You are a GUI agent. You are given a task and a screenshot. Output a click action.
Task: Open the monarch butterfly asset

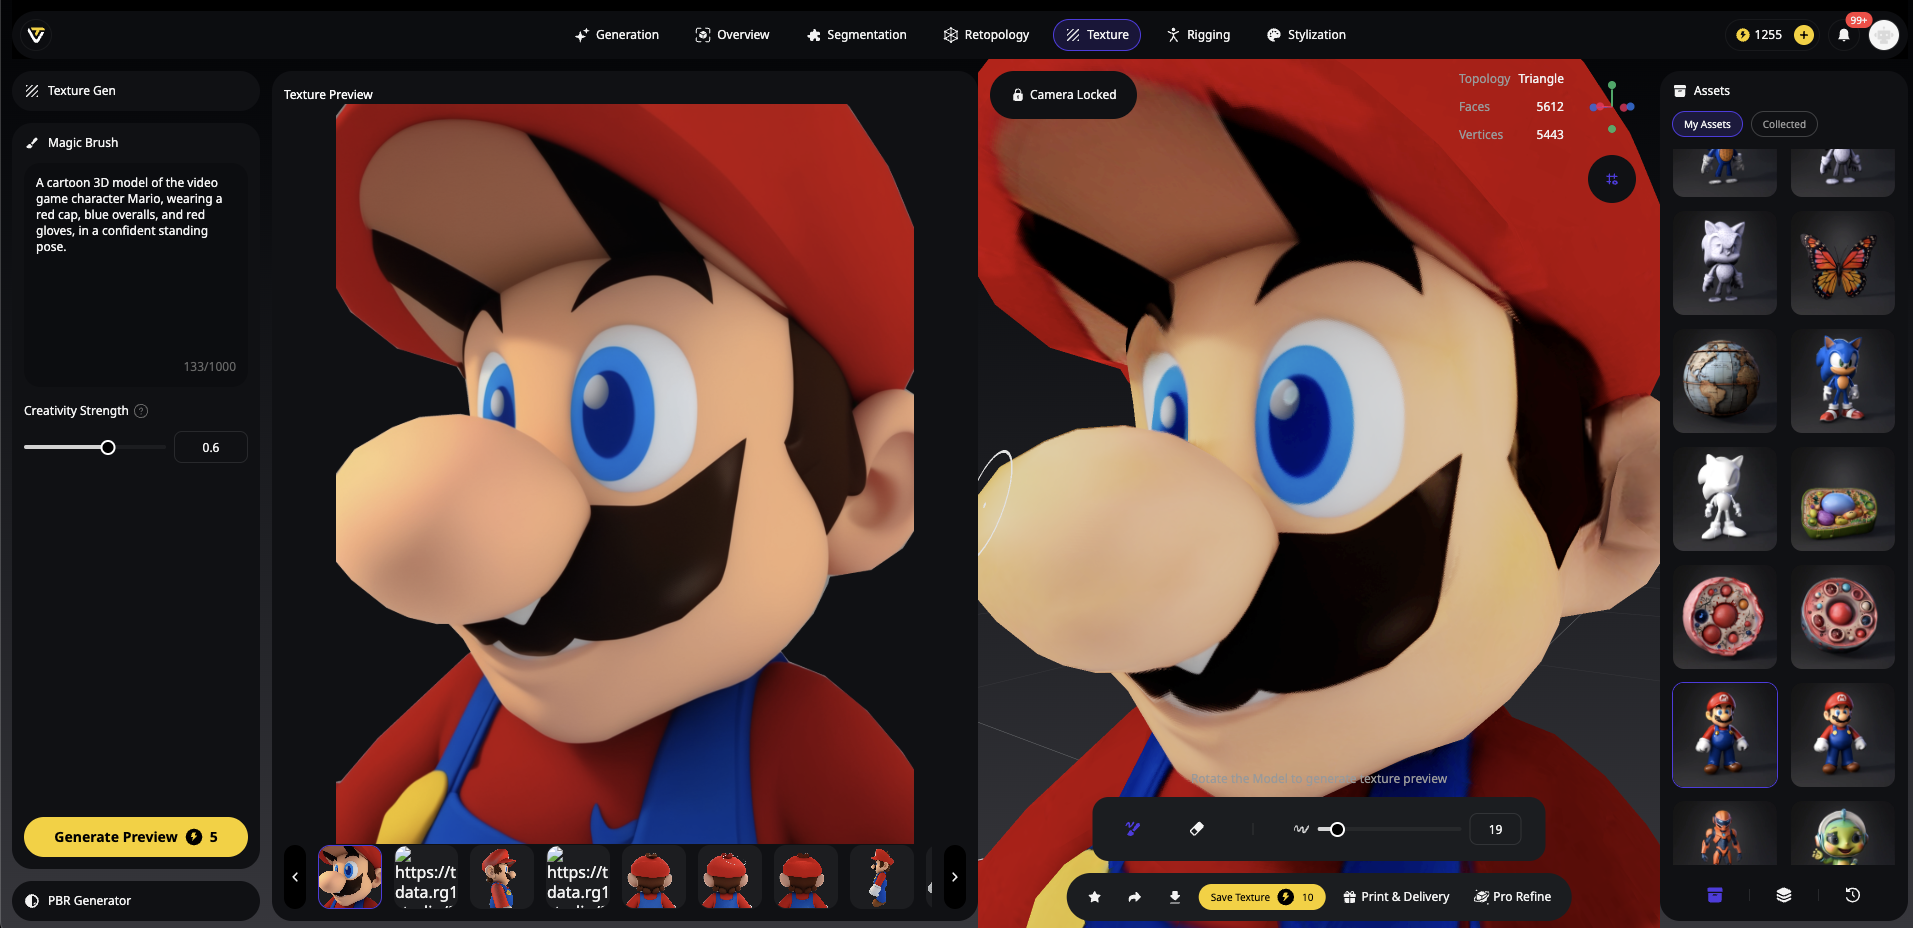1843,263
